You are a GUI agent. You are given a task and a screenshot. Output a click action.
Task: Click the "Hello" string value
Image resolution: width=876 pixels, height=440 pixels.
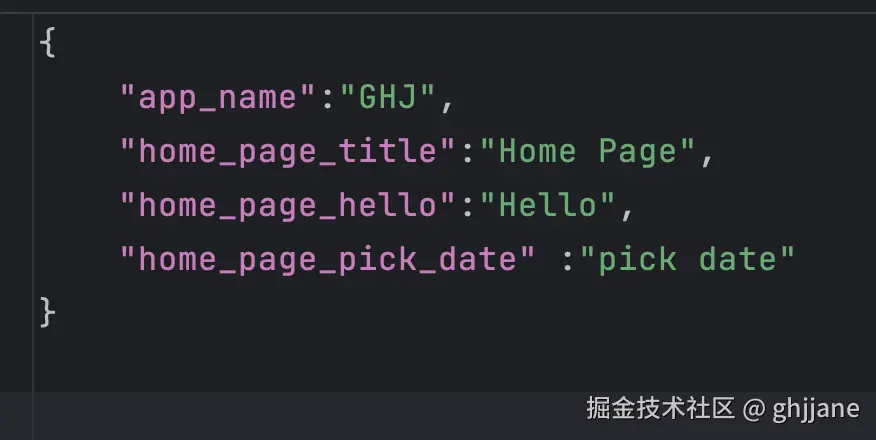pos(548,206)
